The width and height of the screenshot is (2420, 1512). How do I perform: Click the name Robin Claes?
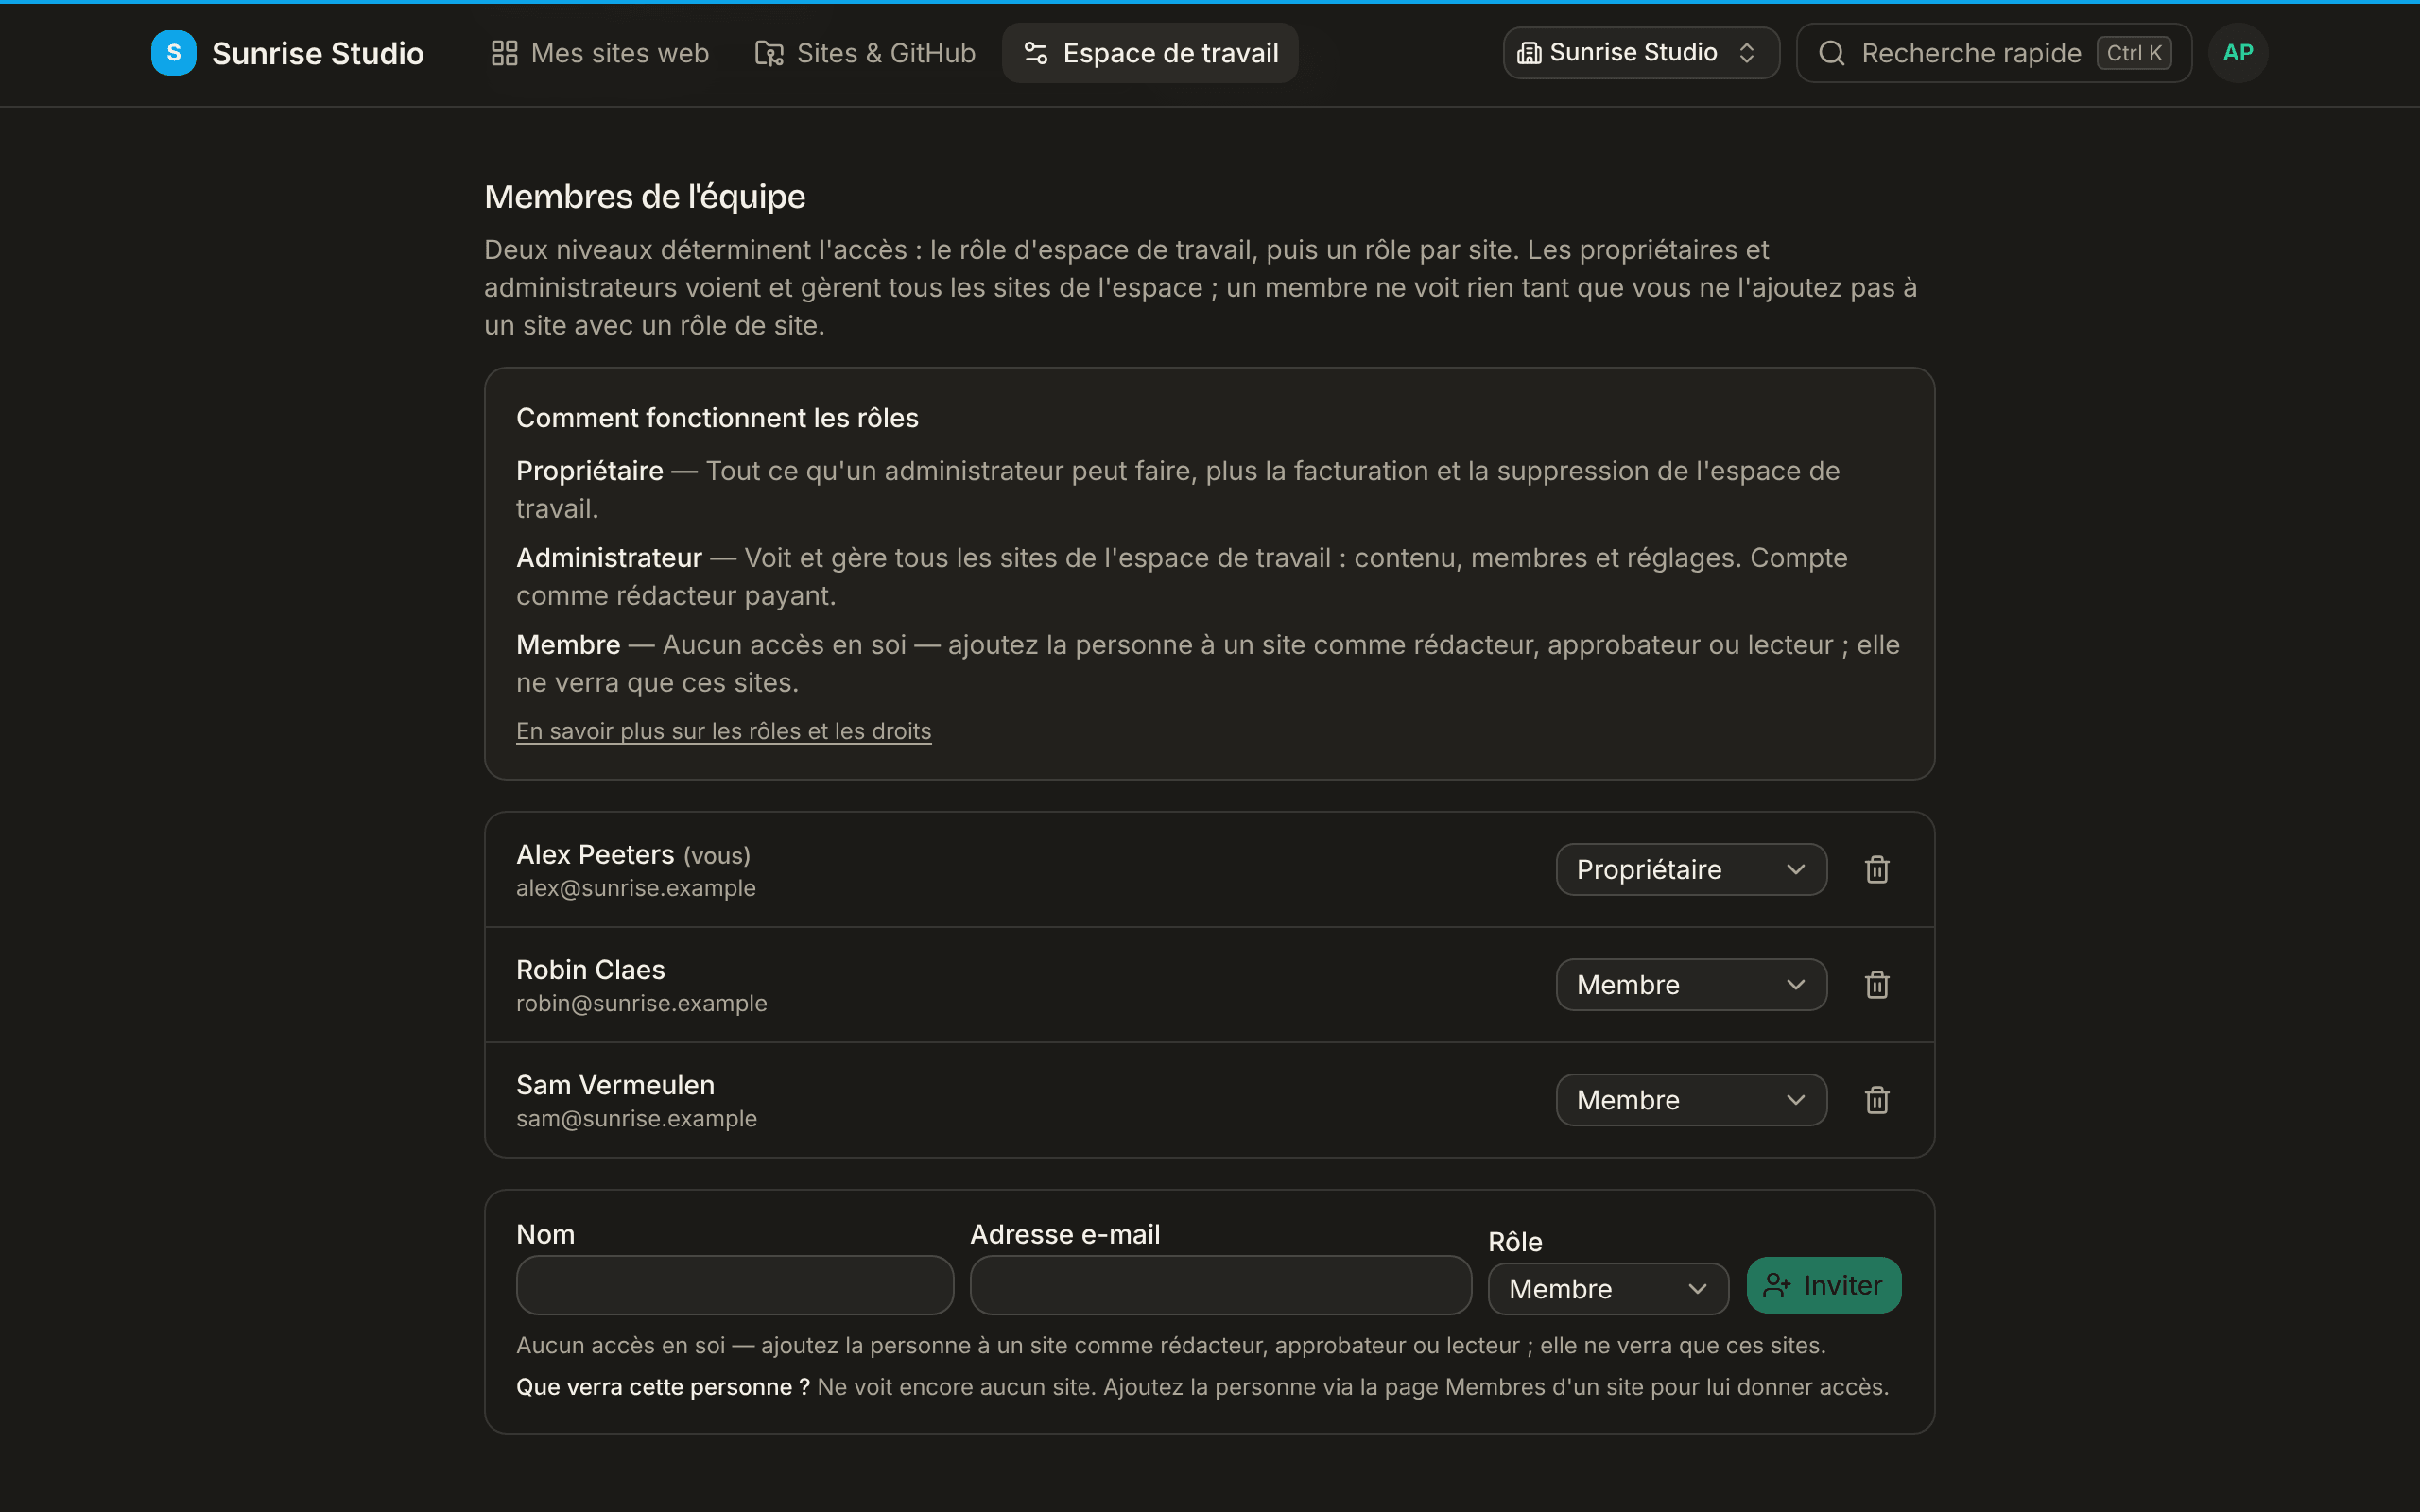point(590,969)
